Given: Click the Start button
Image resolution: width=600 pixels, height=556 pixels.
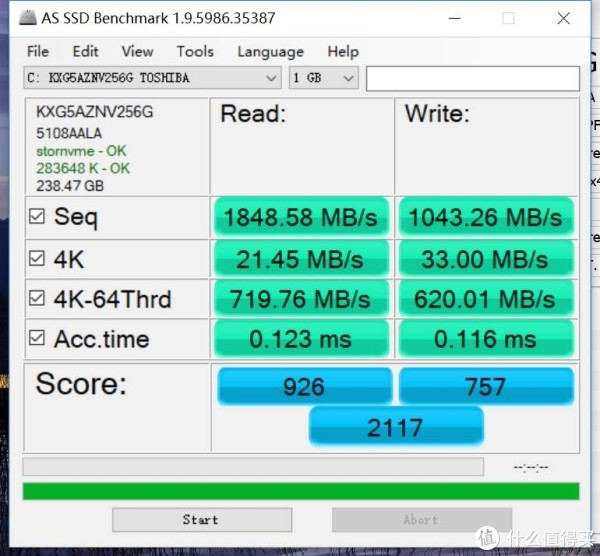Looking at the screenshot, I should click(202, 520).
